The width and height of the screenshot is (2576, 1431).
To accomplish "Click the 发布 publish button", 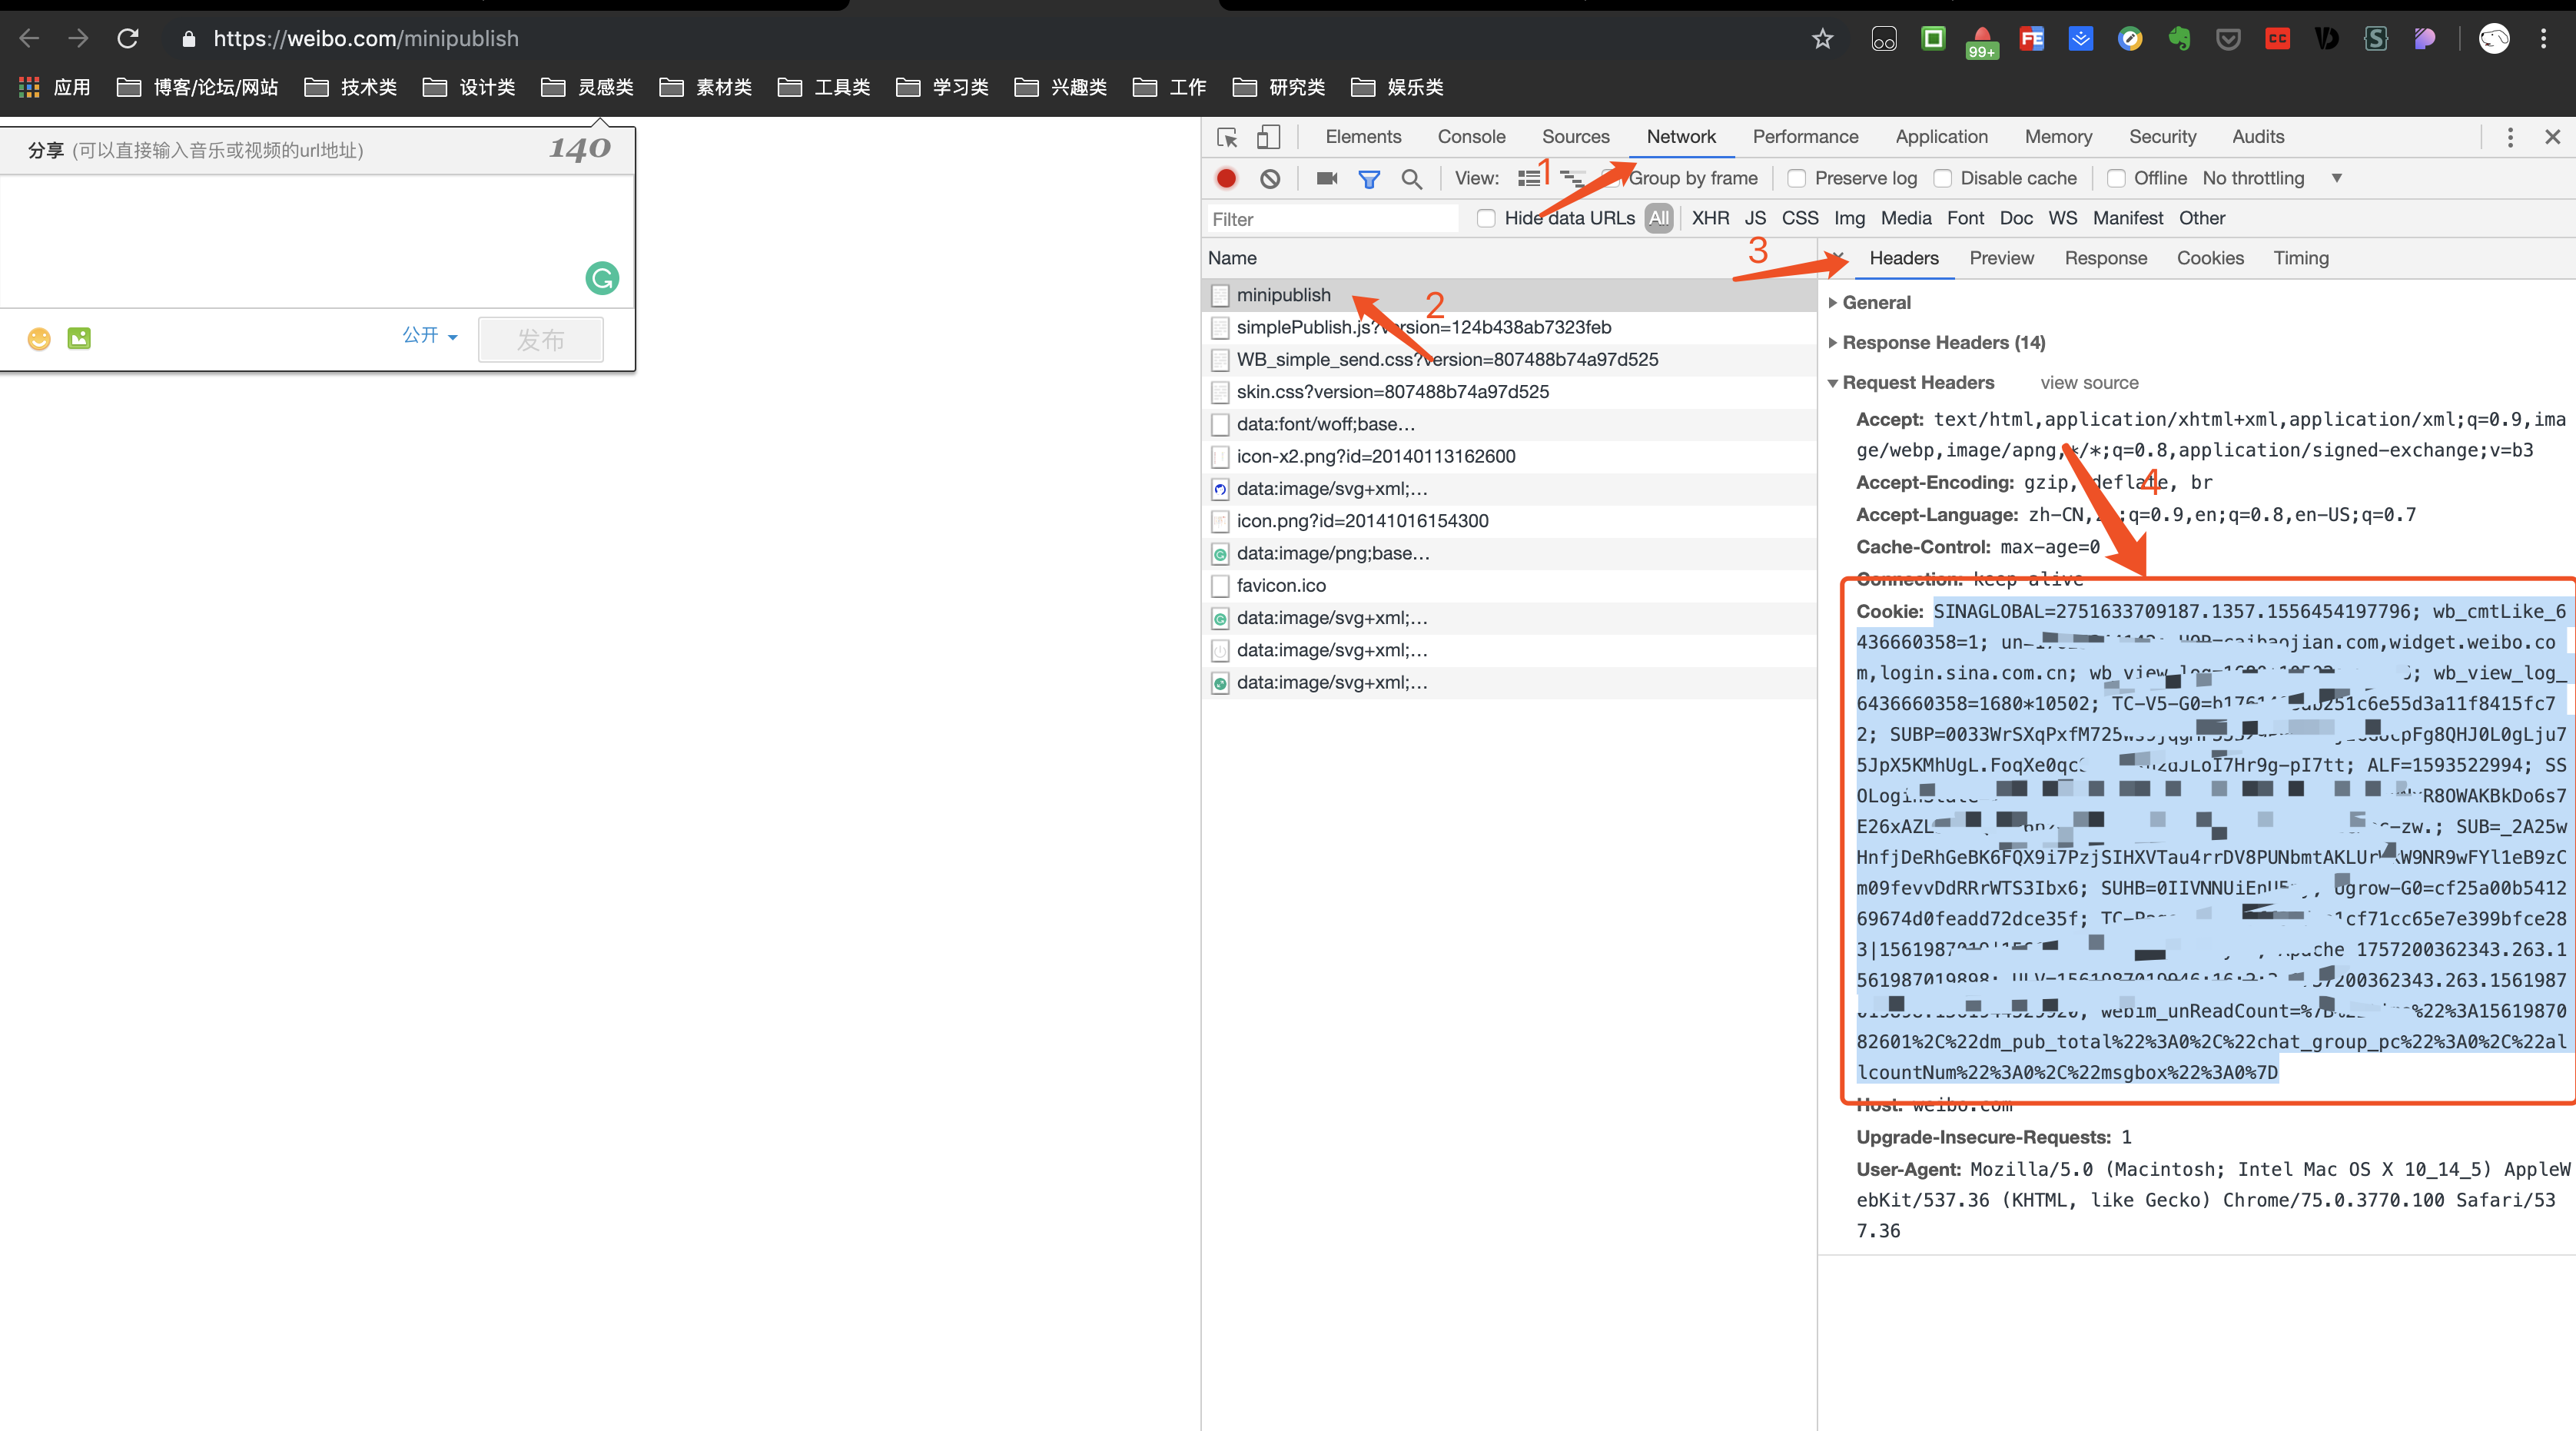I will click(543, 338).
